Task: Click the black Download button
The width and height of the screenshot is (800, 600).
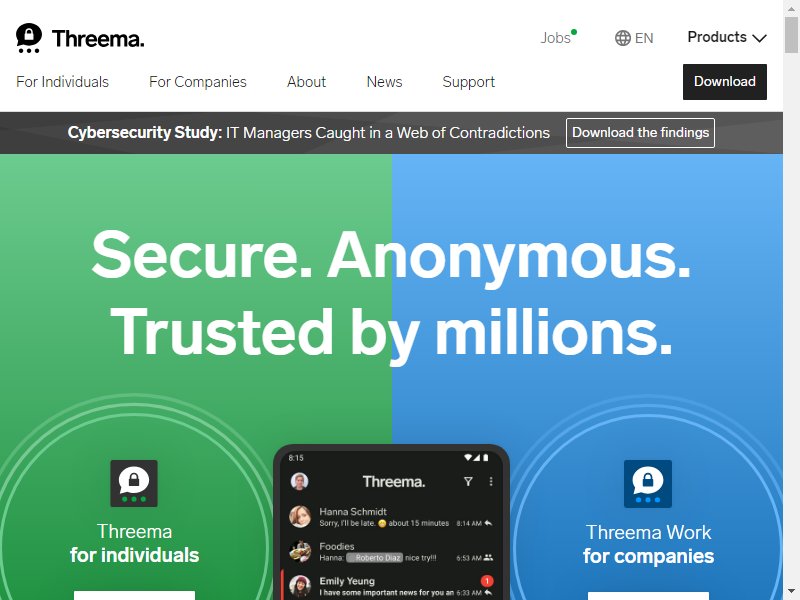Action: pos(724,82)
